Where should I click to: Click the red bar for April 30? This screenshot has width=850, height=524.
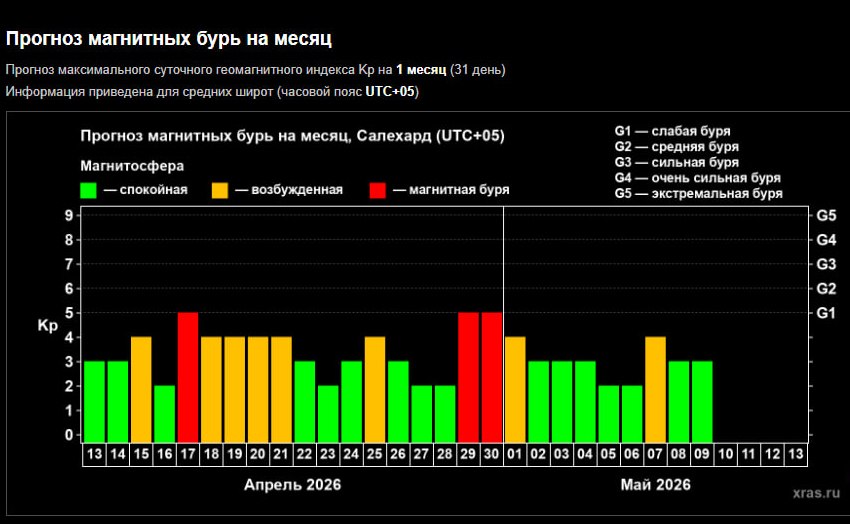[492, 376]
